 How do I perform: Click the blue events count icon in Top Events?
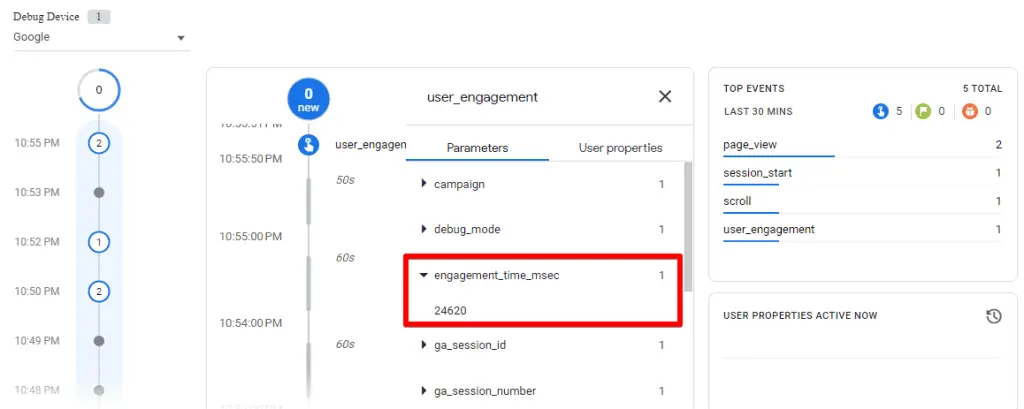tap(880, 112)
